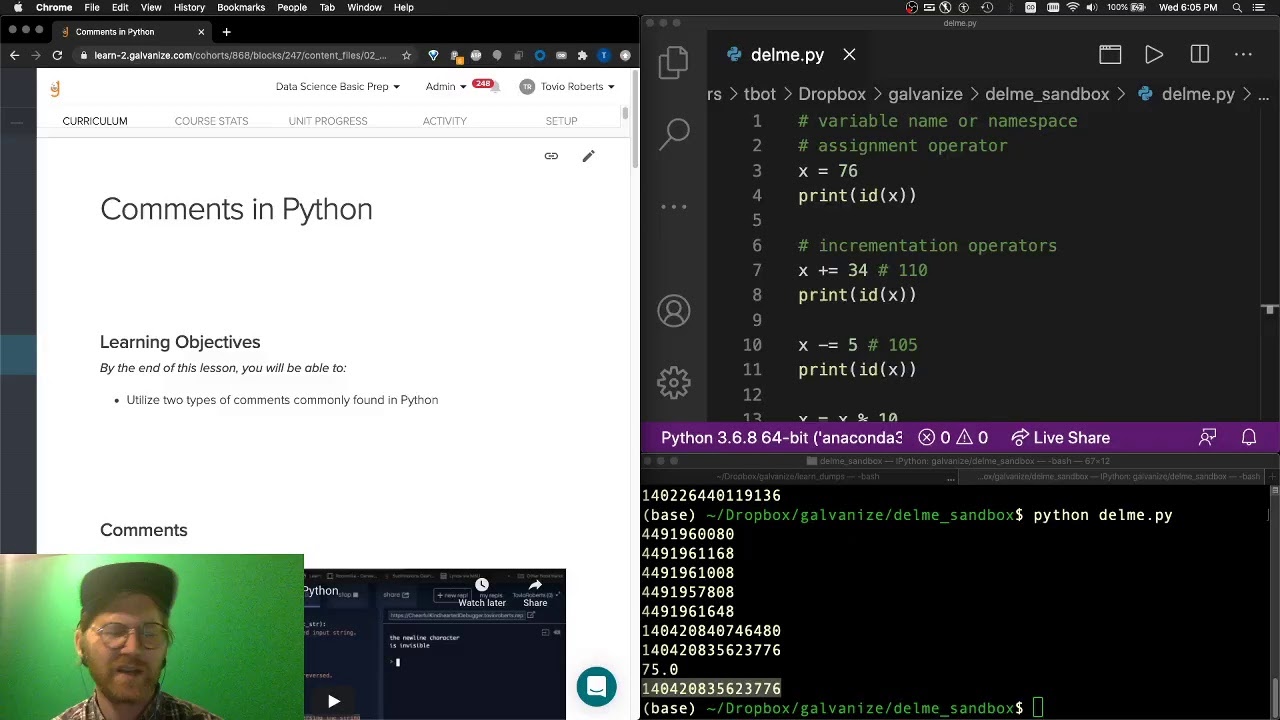Start Live Share session
The width and height of the screenshot is (1280, 720).
(x=1060, y=437)
